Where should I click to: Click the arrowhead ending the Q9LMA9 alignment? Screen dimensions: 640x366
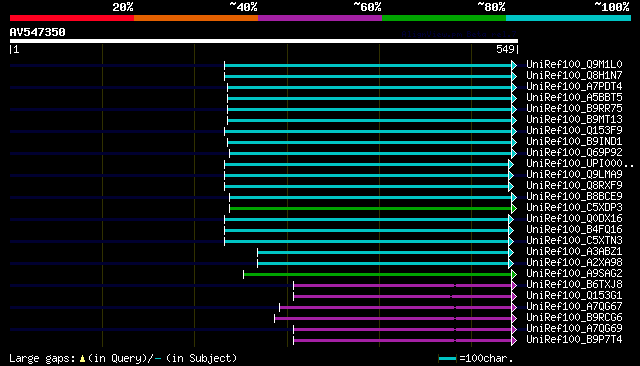[511, 175]
